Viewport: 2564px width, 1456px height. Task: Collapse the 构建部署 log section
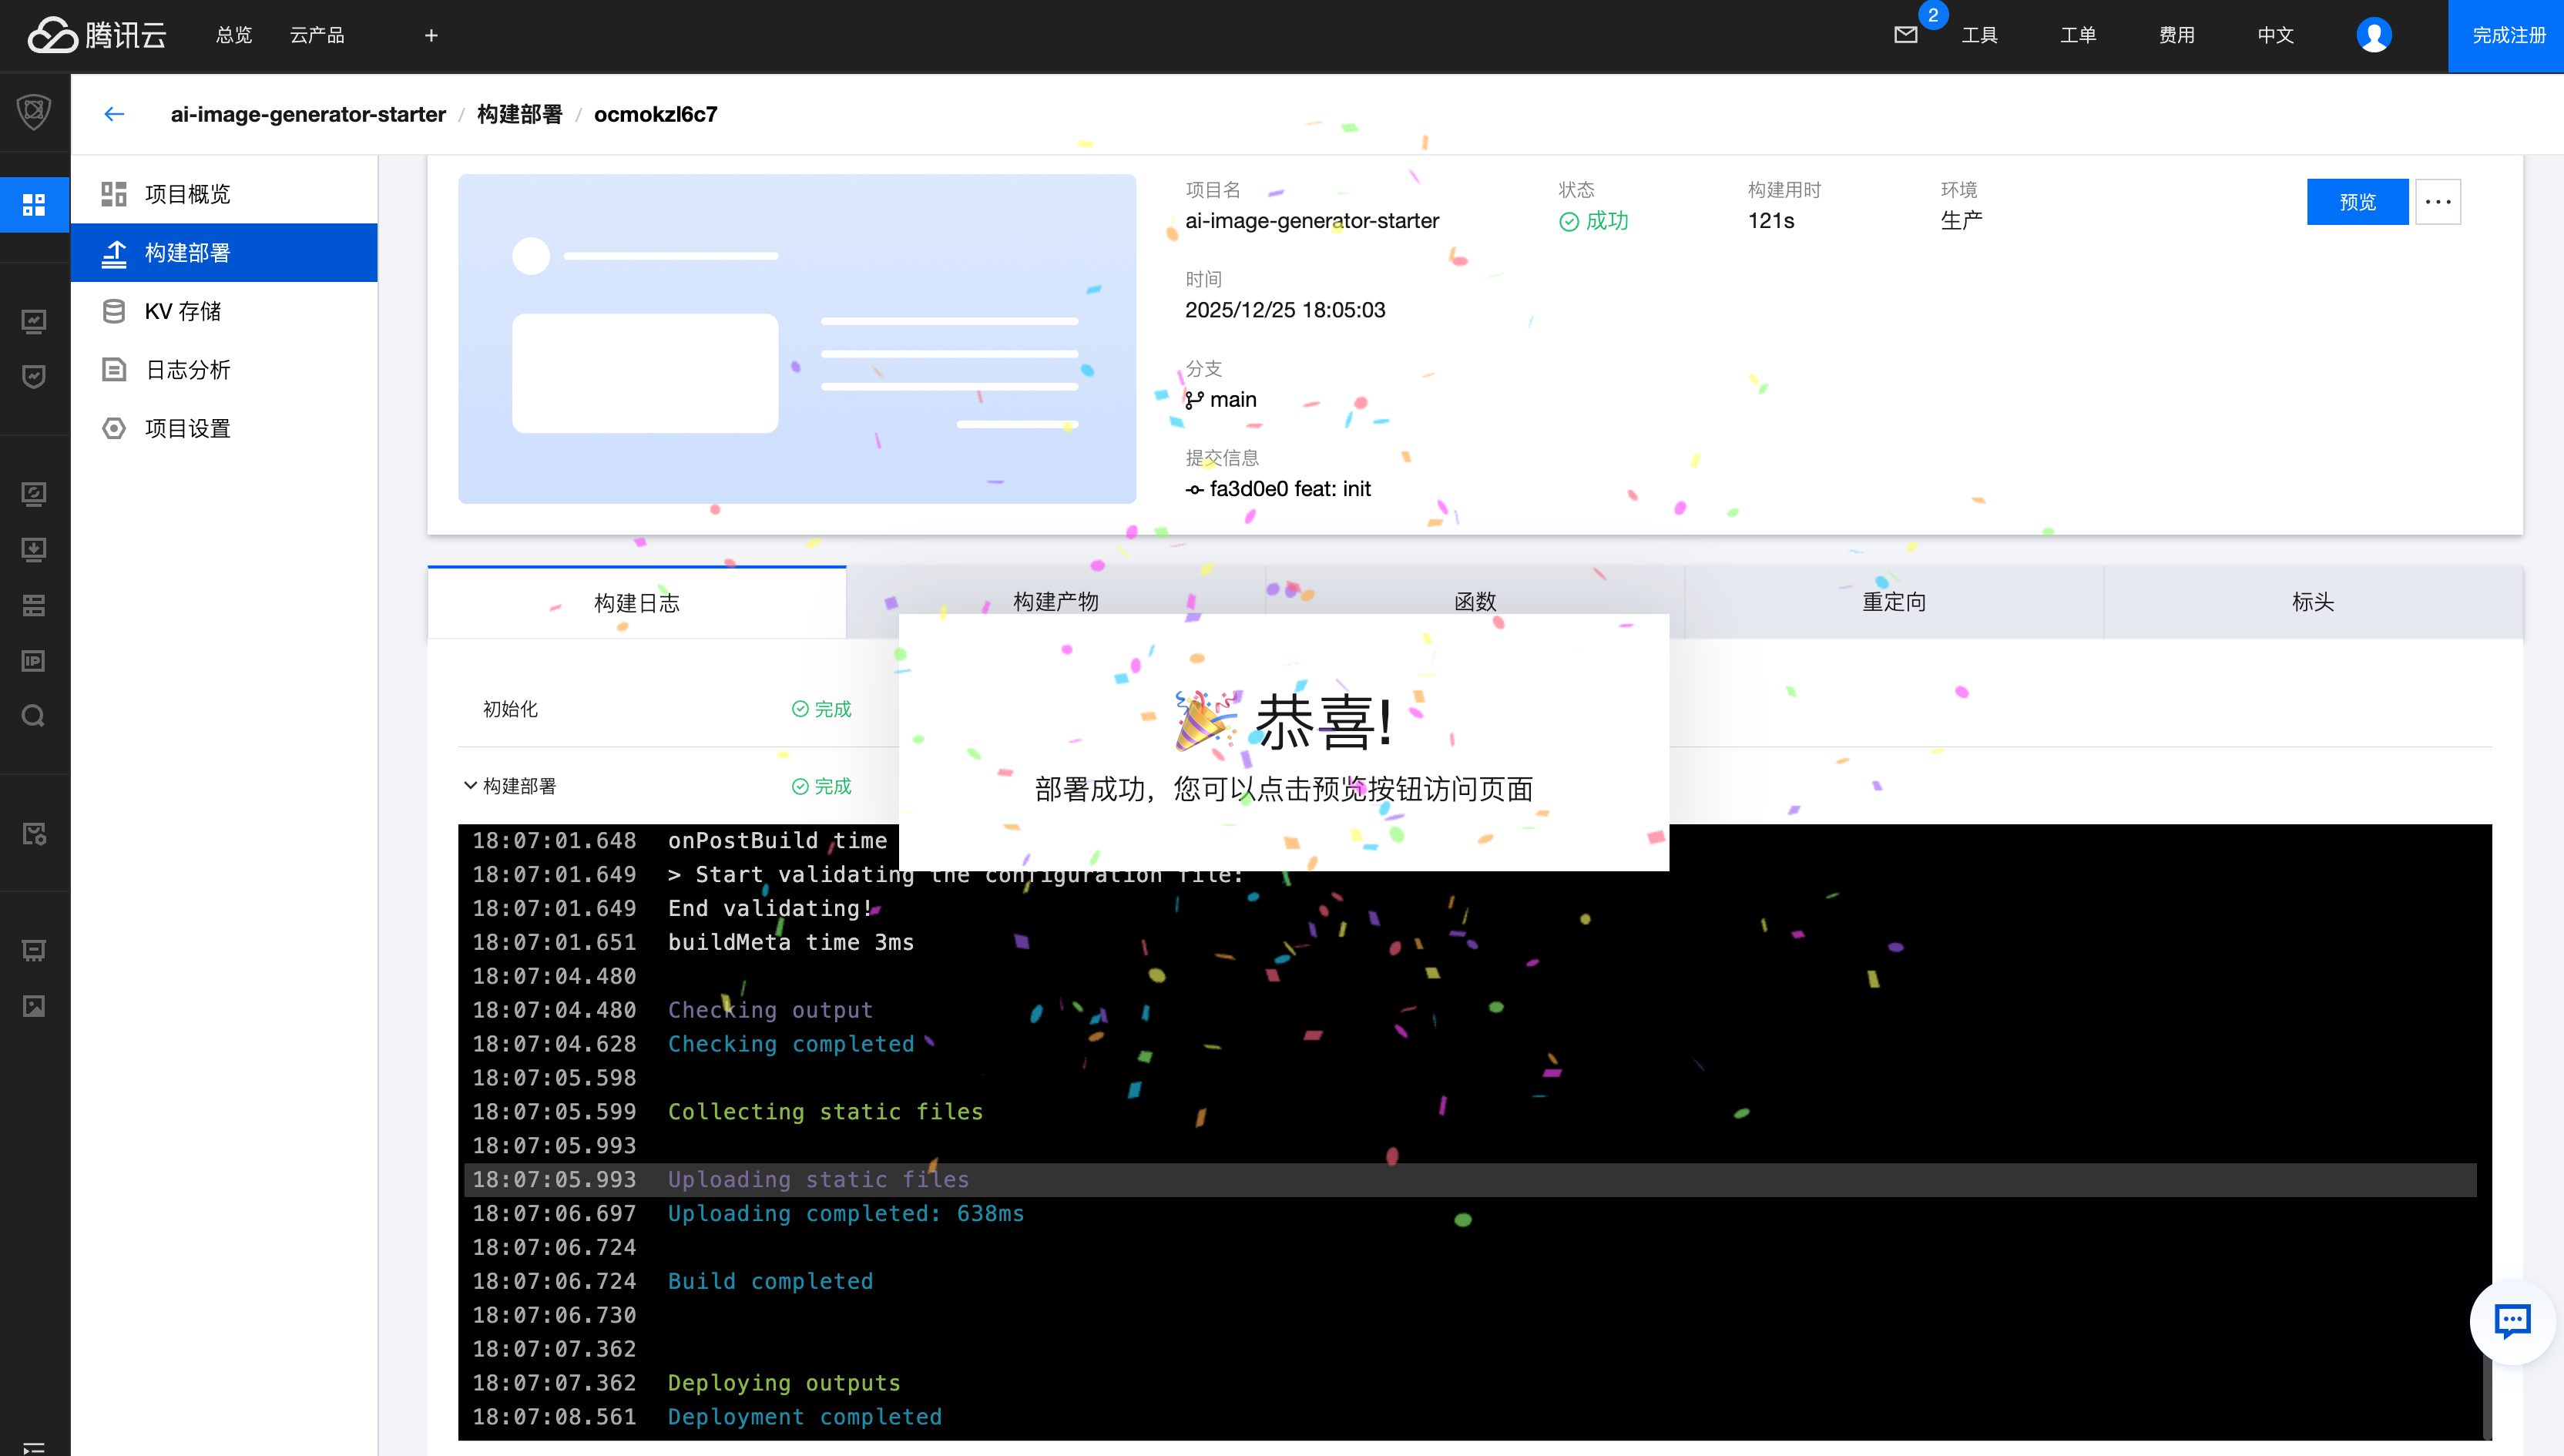pos(470,786)
